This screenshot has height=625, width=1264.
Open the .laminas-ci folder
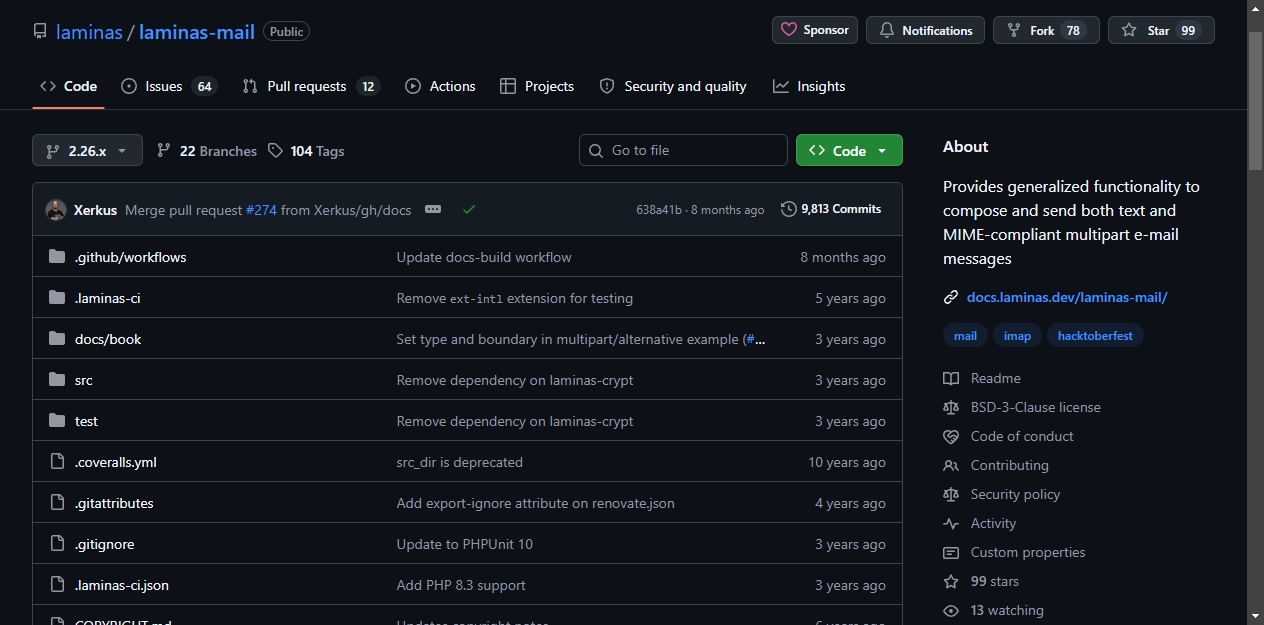coord(108,298)
